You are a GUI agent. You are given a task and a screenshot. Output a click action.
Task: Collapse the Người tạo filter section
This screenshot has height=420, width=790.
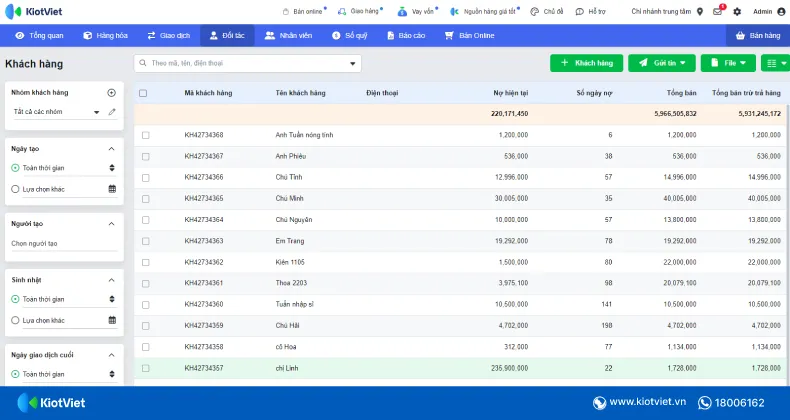point(112,224)
